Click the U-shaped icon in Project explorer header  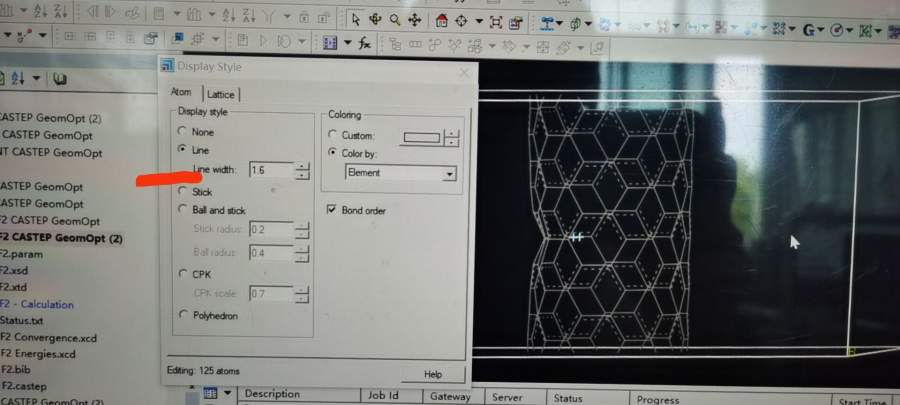60,79
